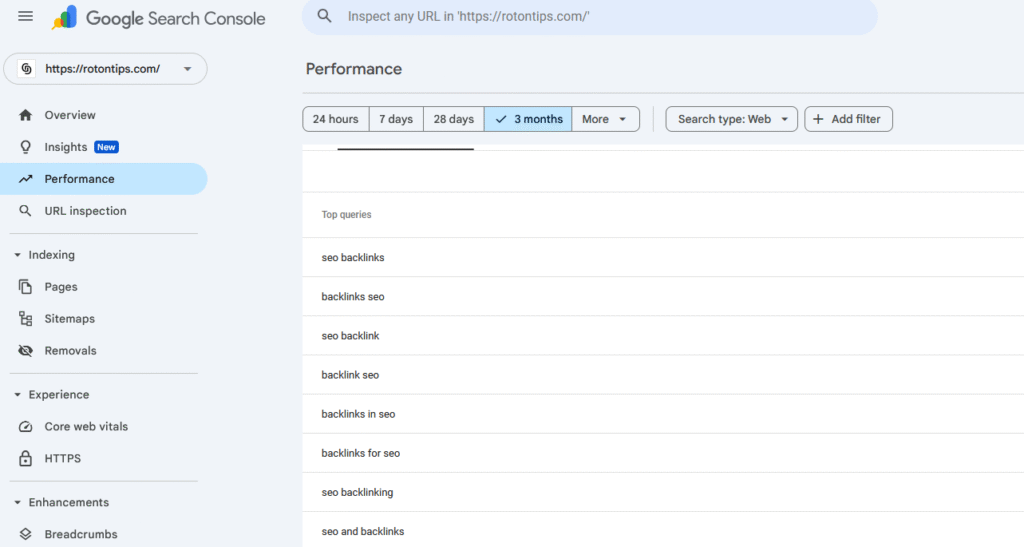Open the property selector dropdown arrow
The width and height of the screenshot is (1024, 547).
(x=187, y=69)
